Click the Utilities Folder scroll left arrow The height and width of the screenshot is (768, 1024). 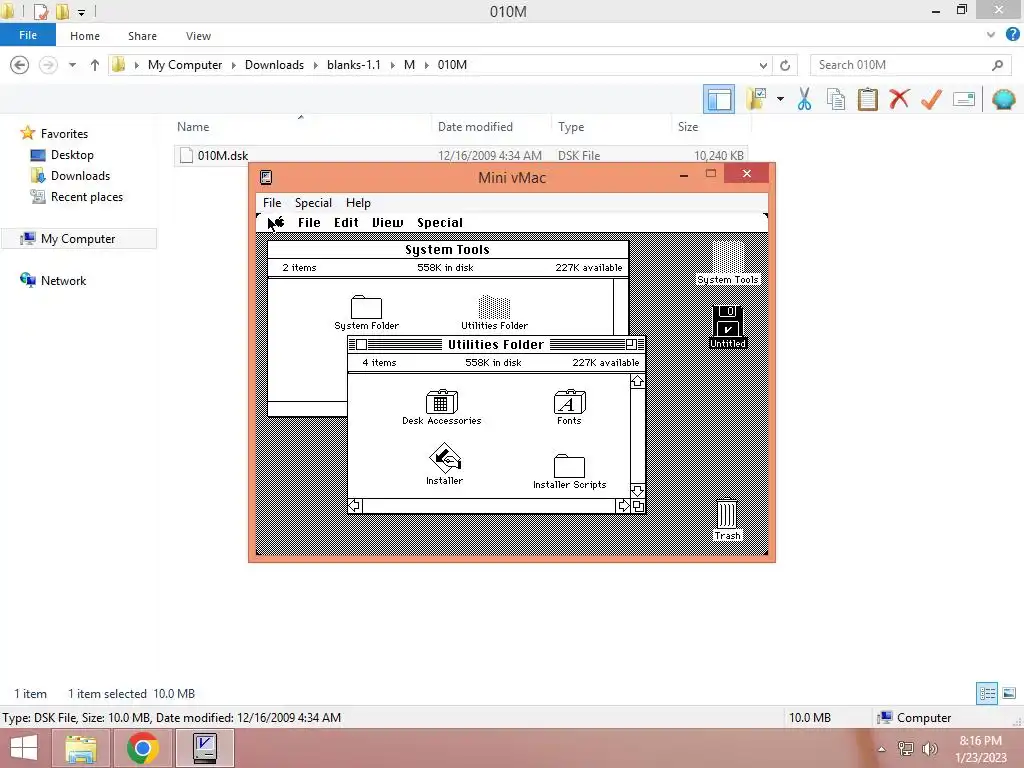tap(355, 505)
